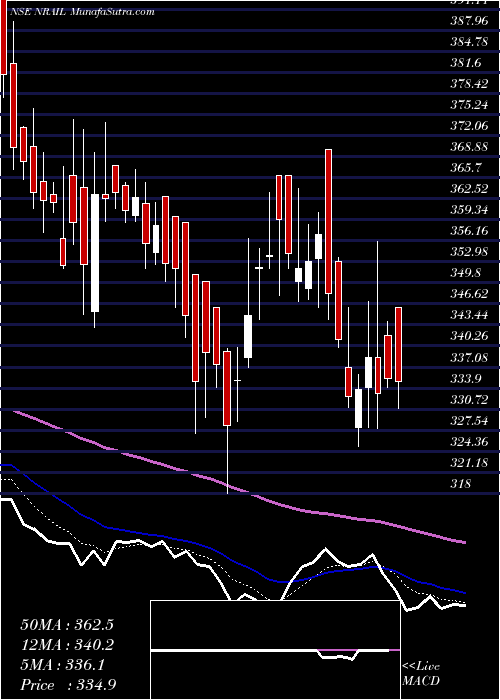Click the 368.88 price axis label
Screen dimensions: 500x700
pyautogui.click(x=467, y=147)
